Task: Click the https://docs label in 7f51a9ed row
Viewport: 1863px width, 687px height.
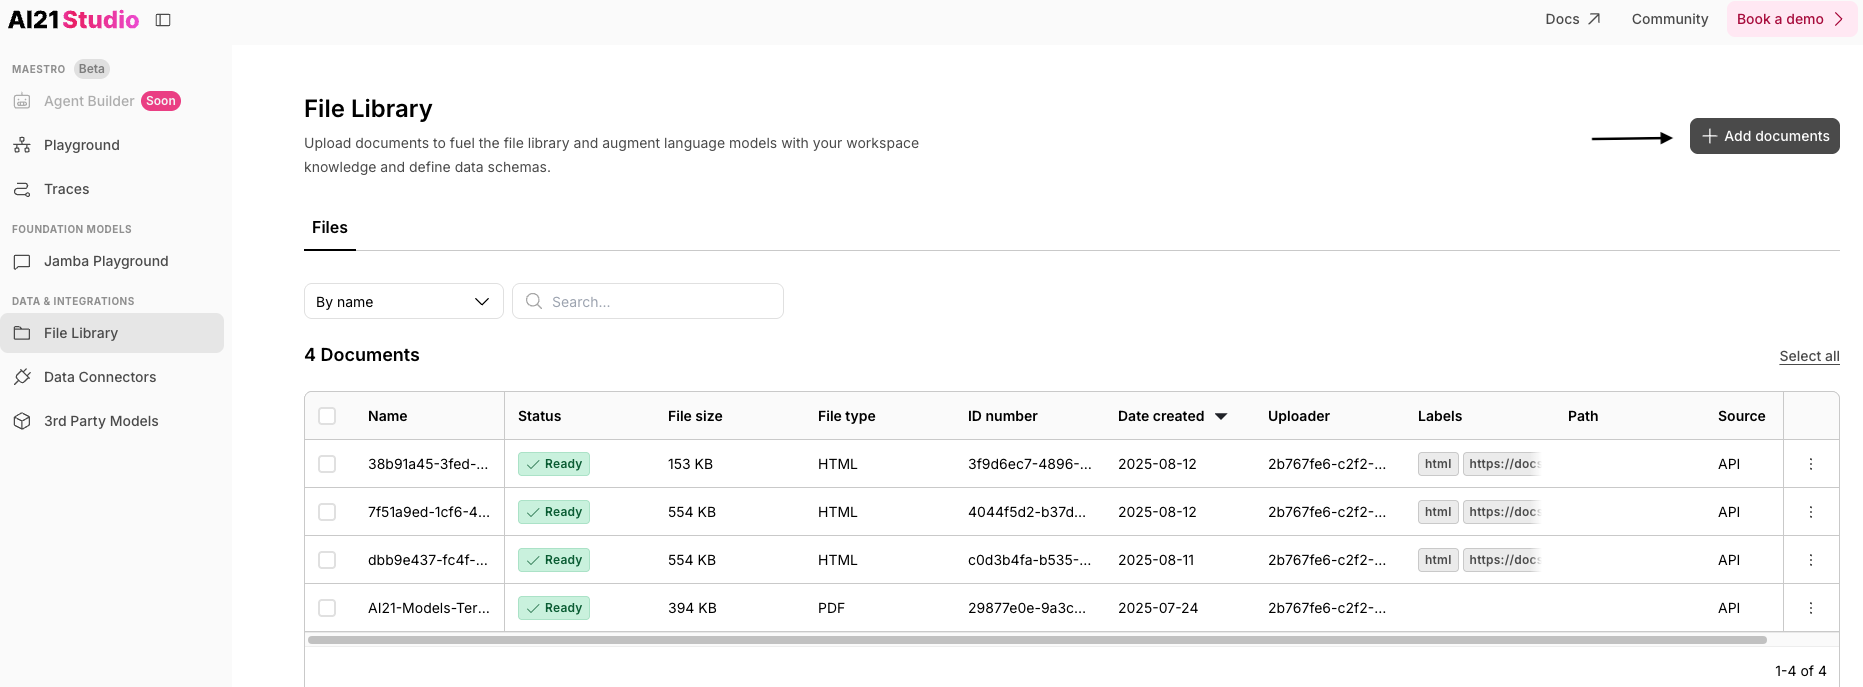Action: pyautogui.click(x=1502, y=512)
